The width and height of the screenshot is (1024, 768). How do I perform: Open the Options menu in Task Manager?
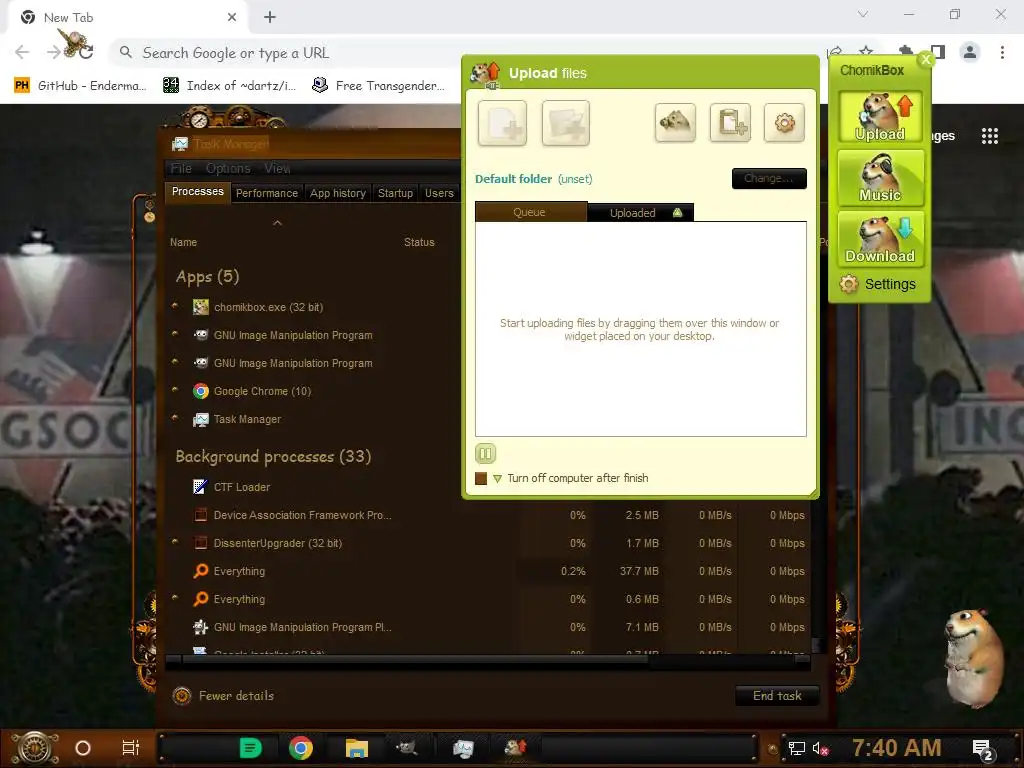point(228,168)
